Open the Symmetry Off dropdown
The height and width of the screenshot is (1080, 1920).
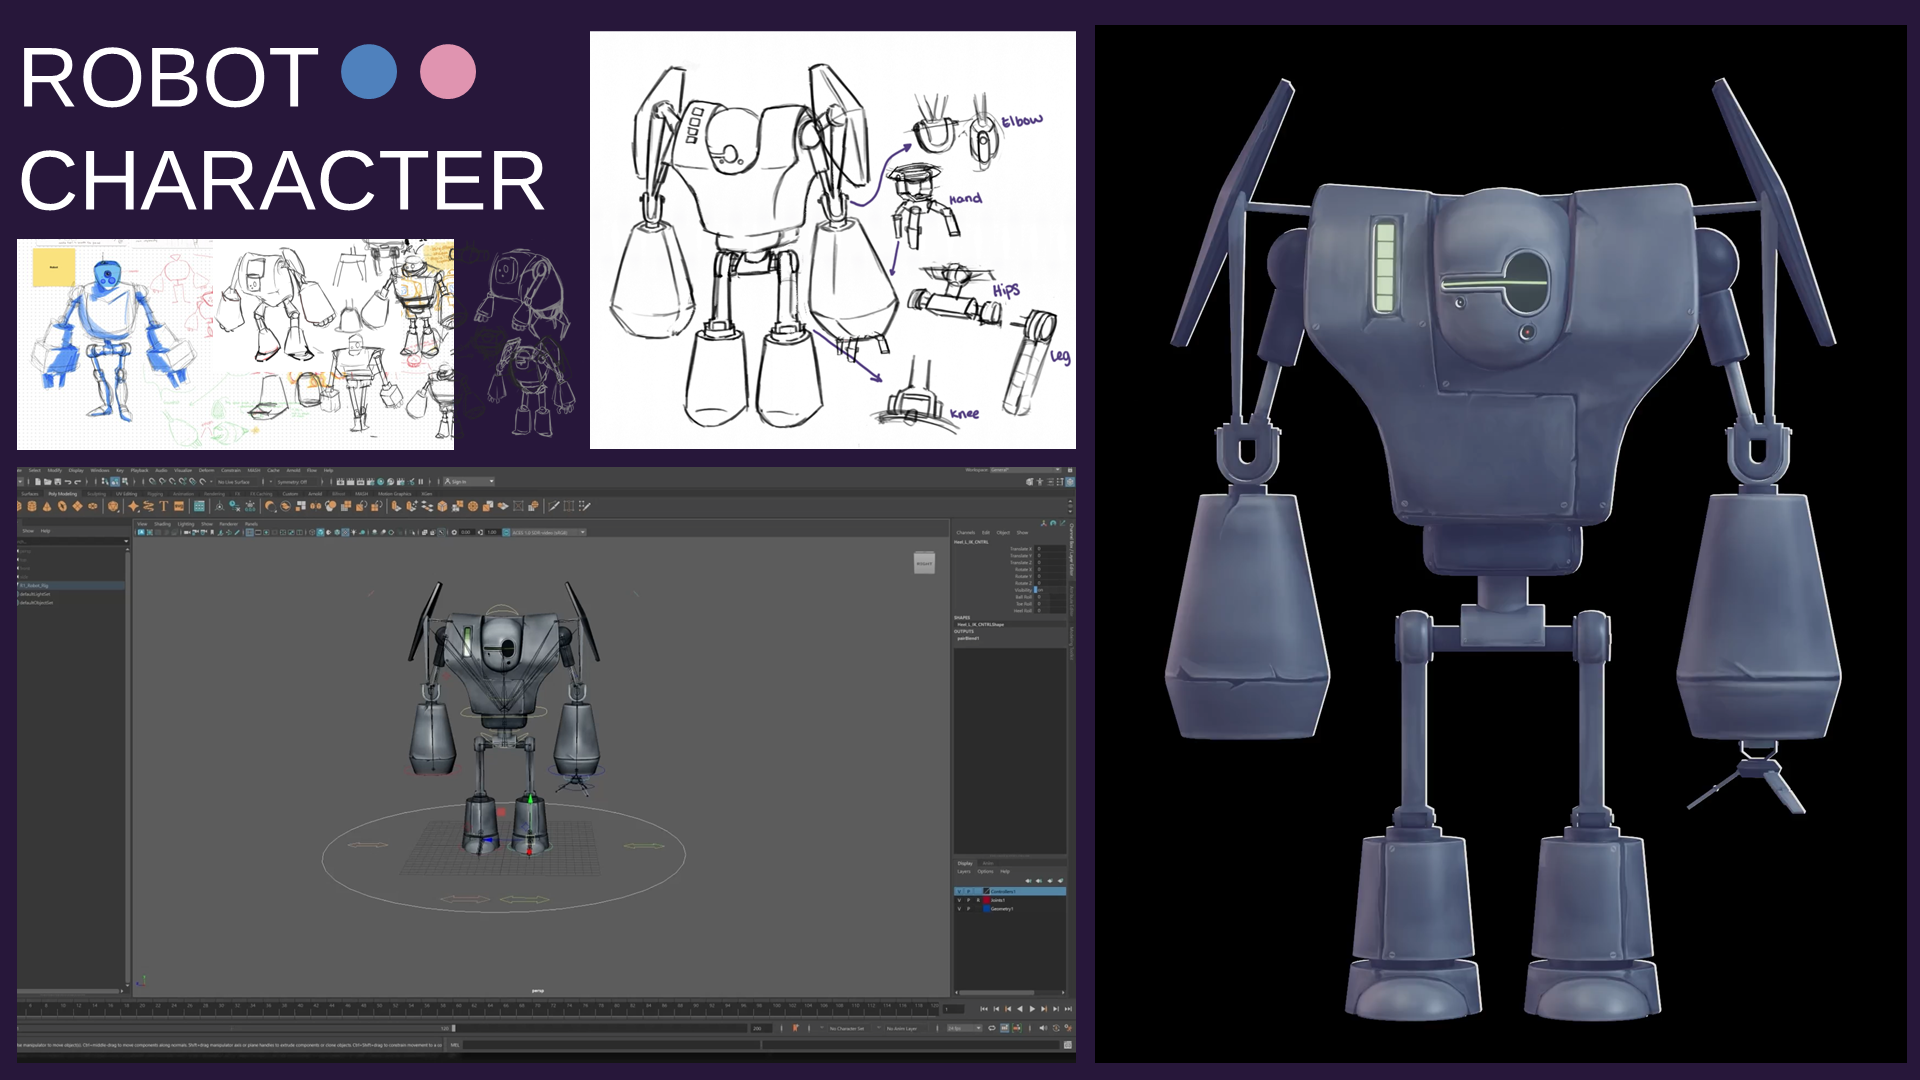pyautogui.click(x=294, y=482)
